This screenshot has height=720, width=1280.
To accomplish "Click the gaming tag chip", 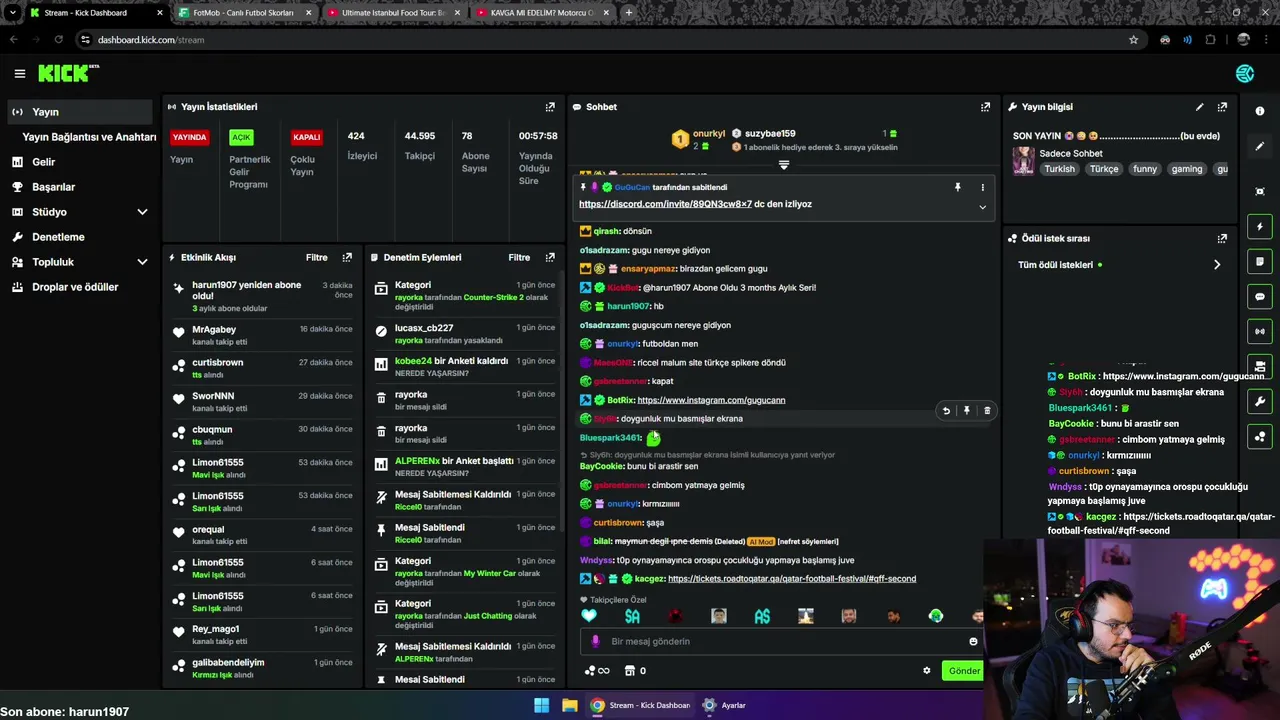I will coord(1187,169).
